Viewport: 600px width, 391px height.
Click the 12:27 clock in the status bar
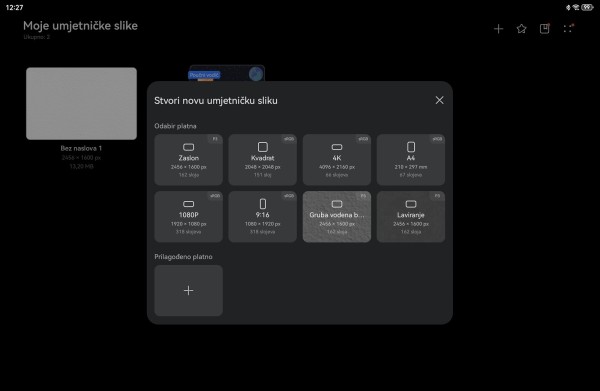tap(15, 7)
